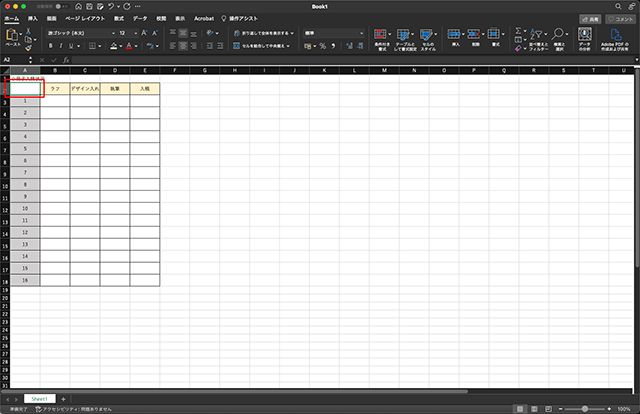
Task: Open Conditional Formatting (条件付き書式) icon
Action: pos(381,35)
